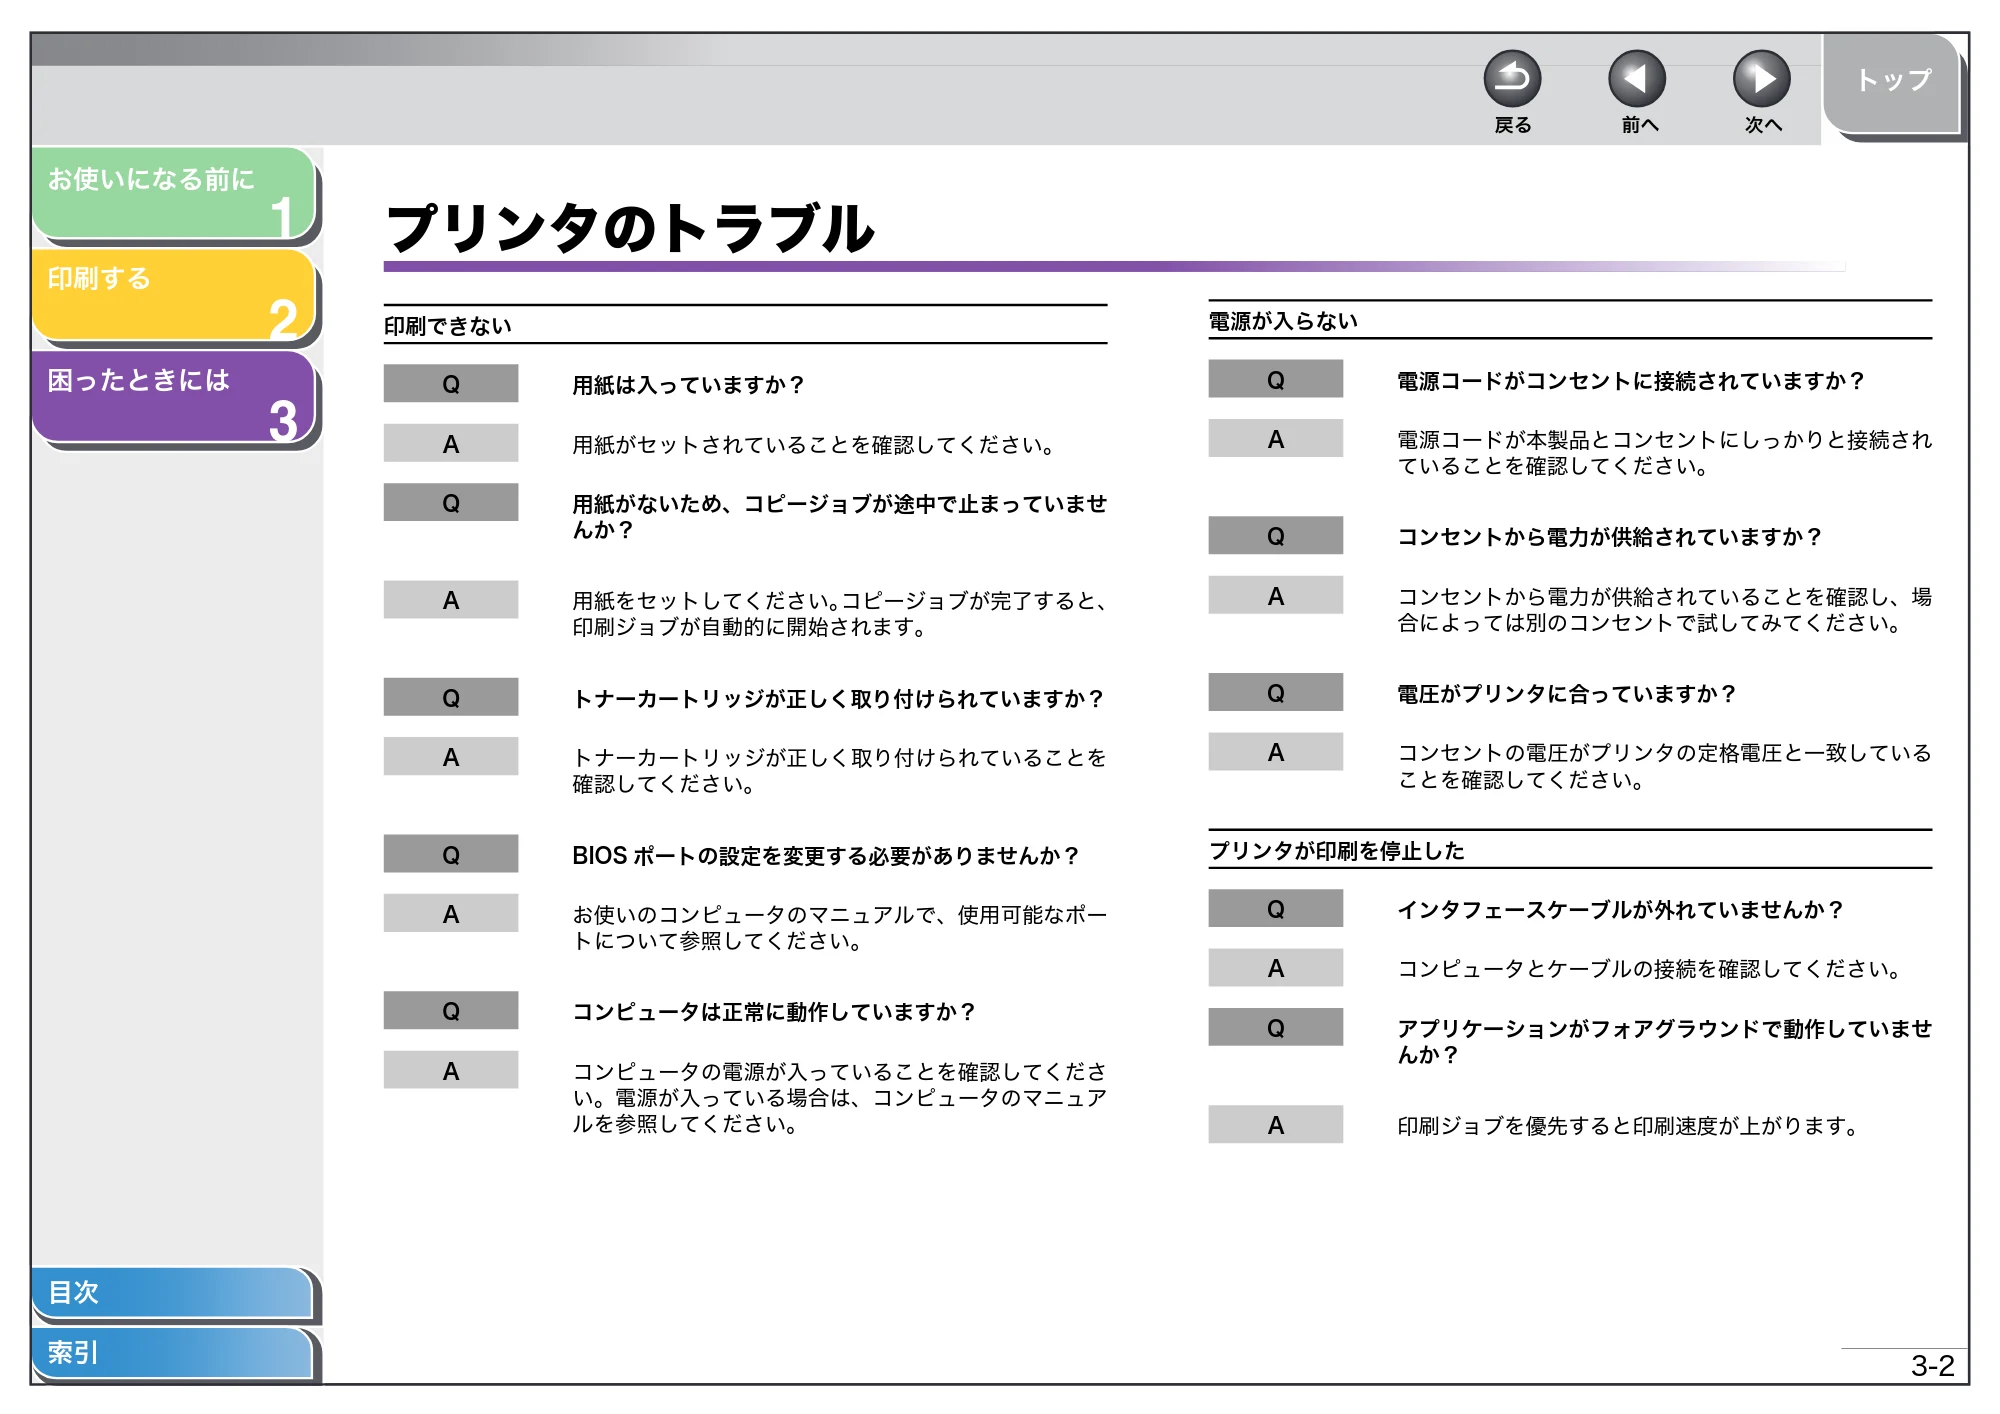Click the Q box beside 電圧がプリンタに合っていますか？

coord(1275,692)
